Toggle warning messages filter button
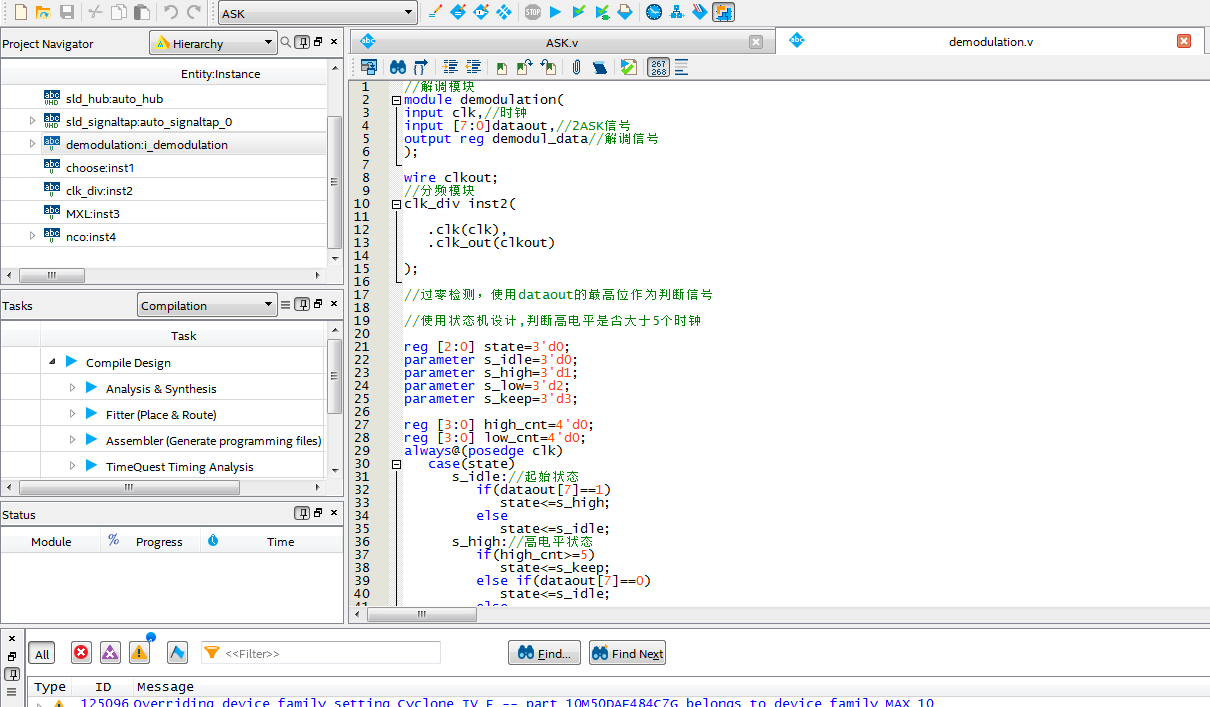1210x707 pixels. pos(139,653)
